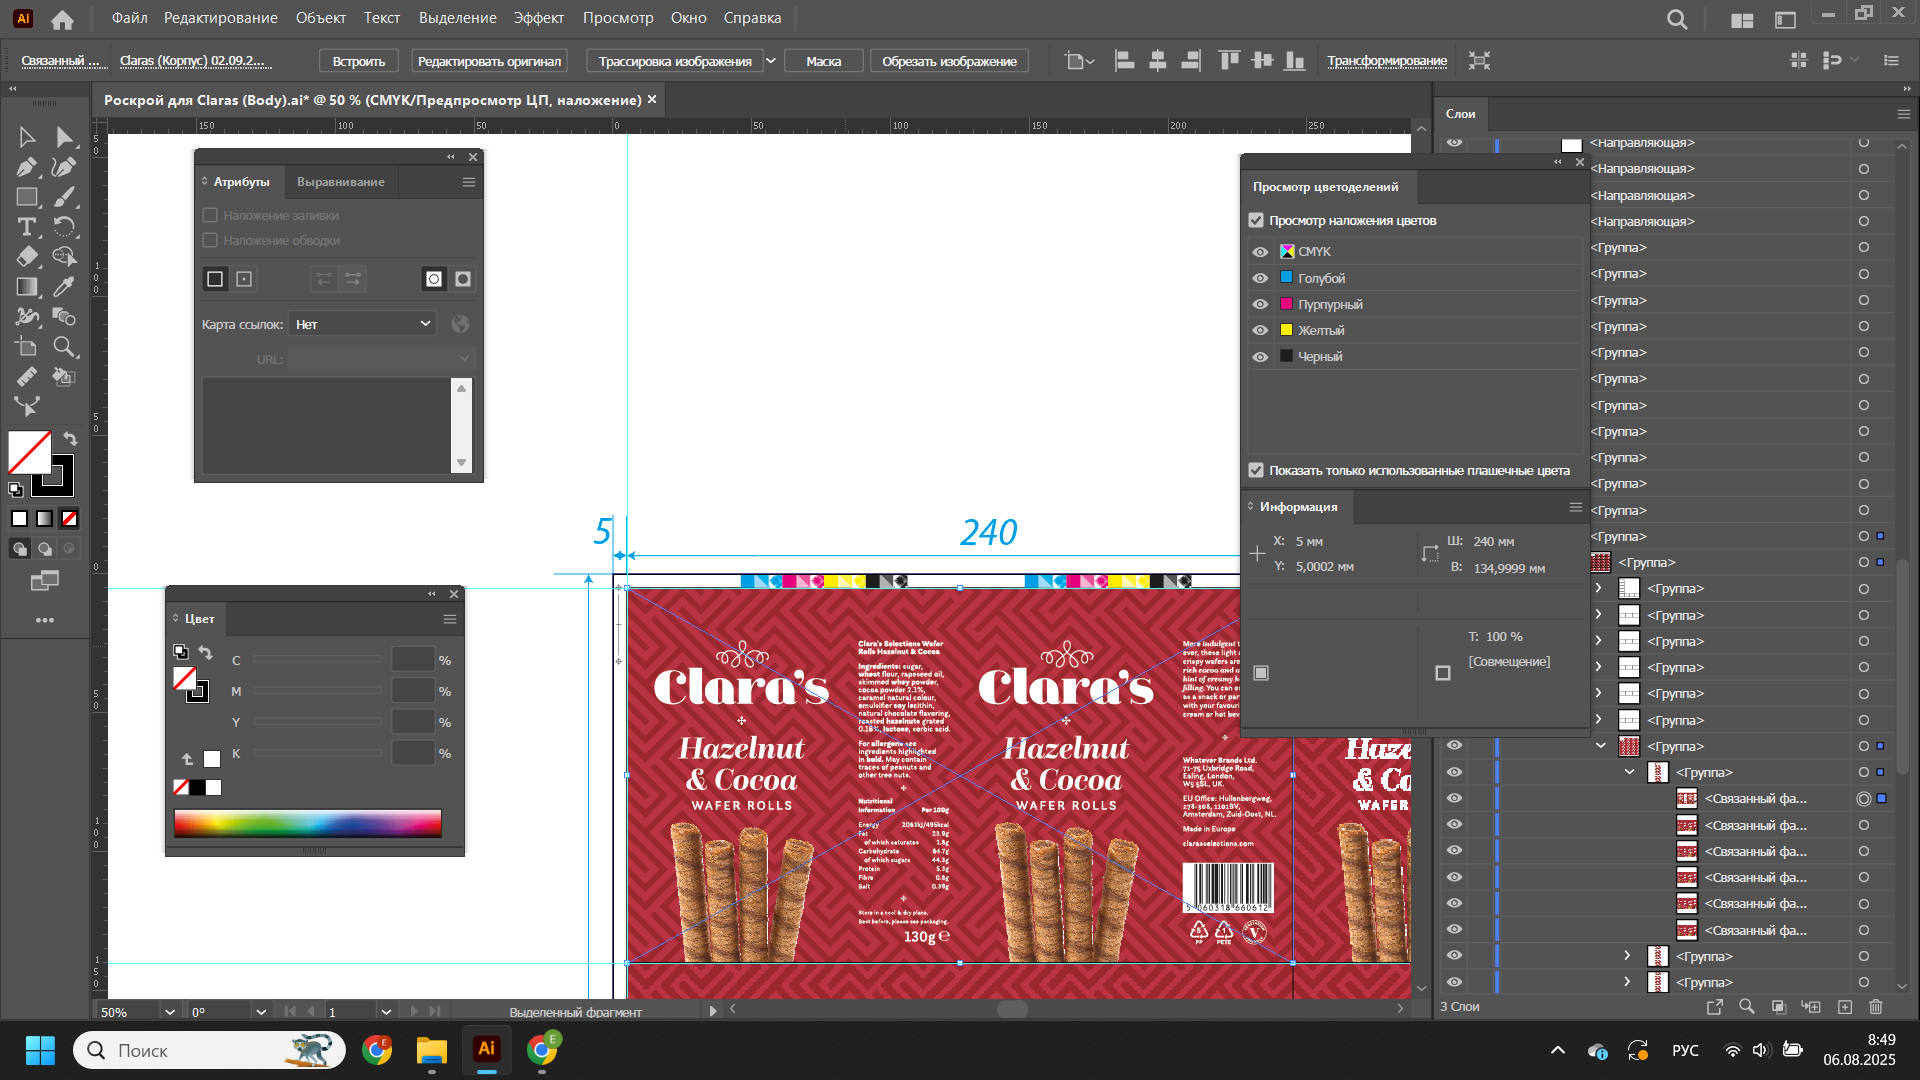Delete selection with Layers panel trash icon
Screen dimensions: 1920x1080
point(1876,1007)
